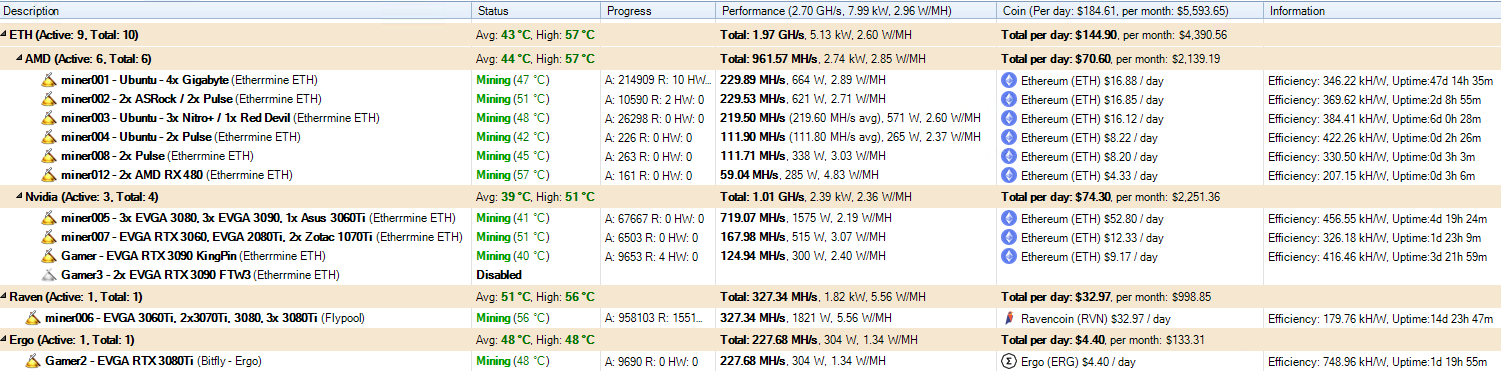
Task: Click the Disabled status of Gamer3
Action: 500,275
